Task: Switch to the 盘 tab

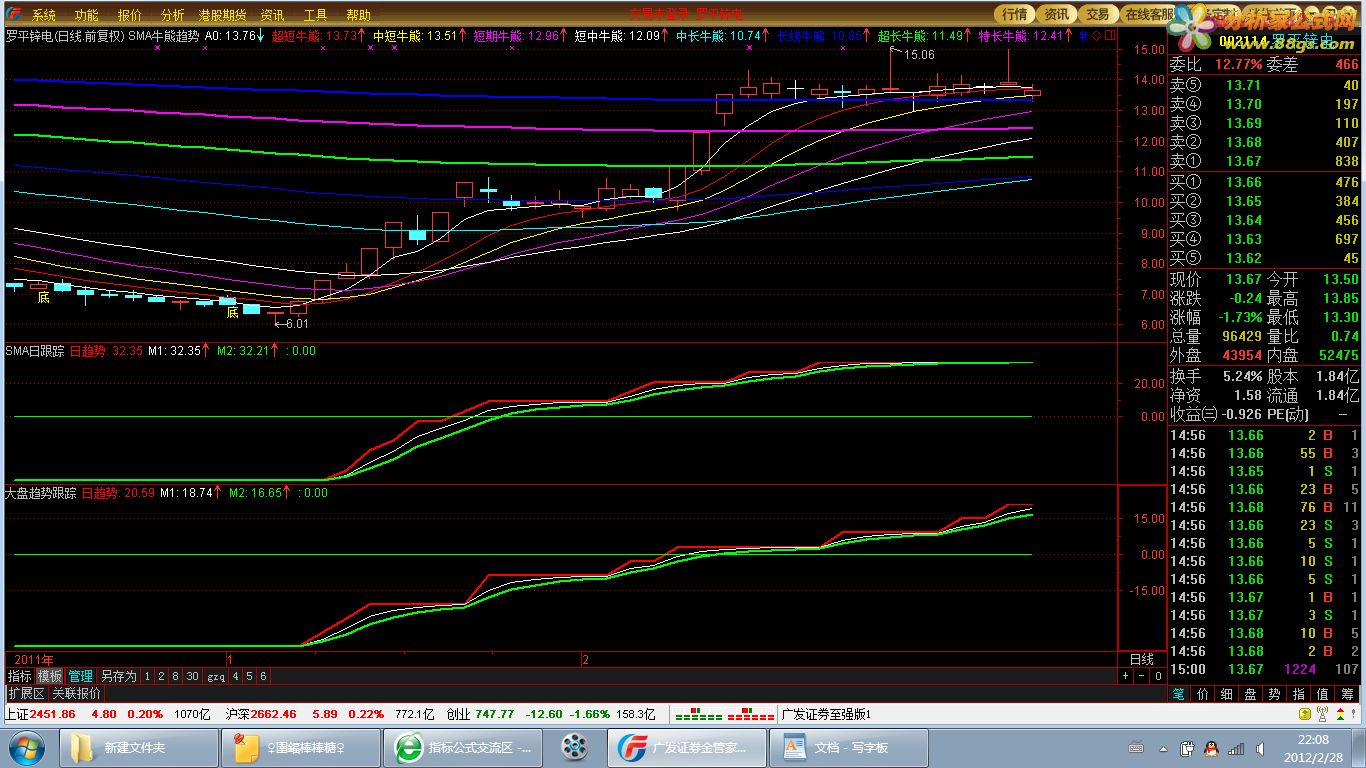Action: (1251, 693)
